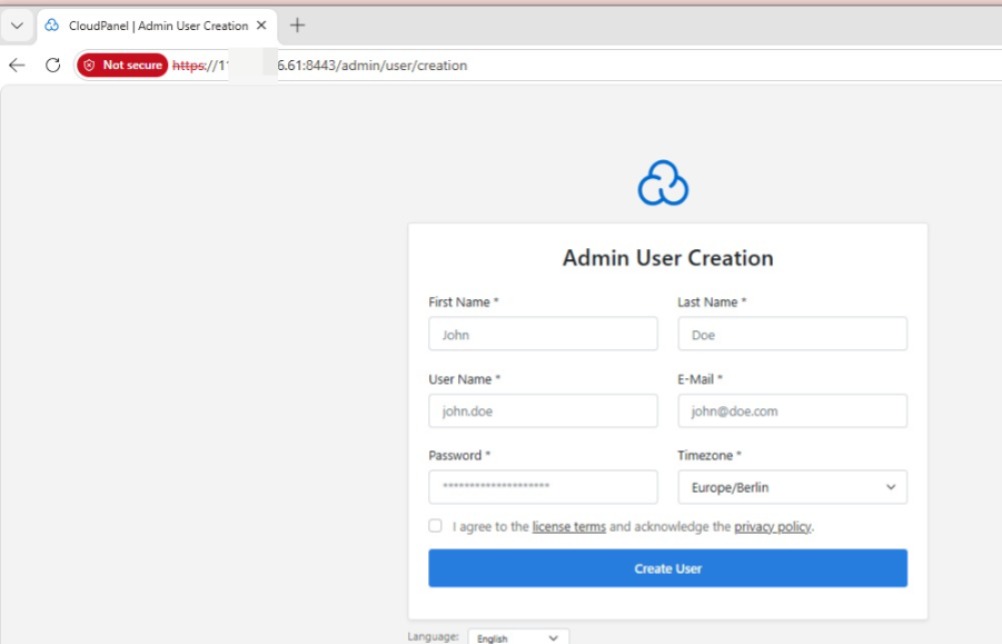Focus the First Name input field
The image size is (1002, 644).
[x=543, y=334]
